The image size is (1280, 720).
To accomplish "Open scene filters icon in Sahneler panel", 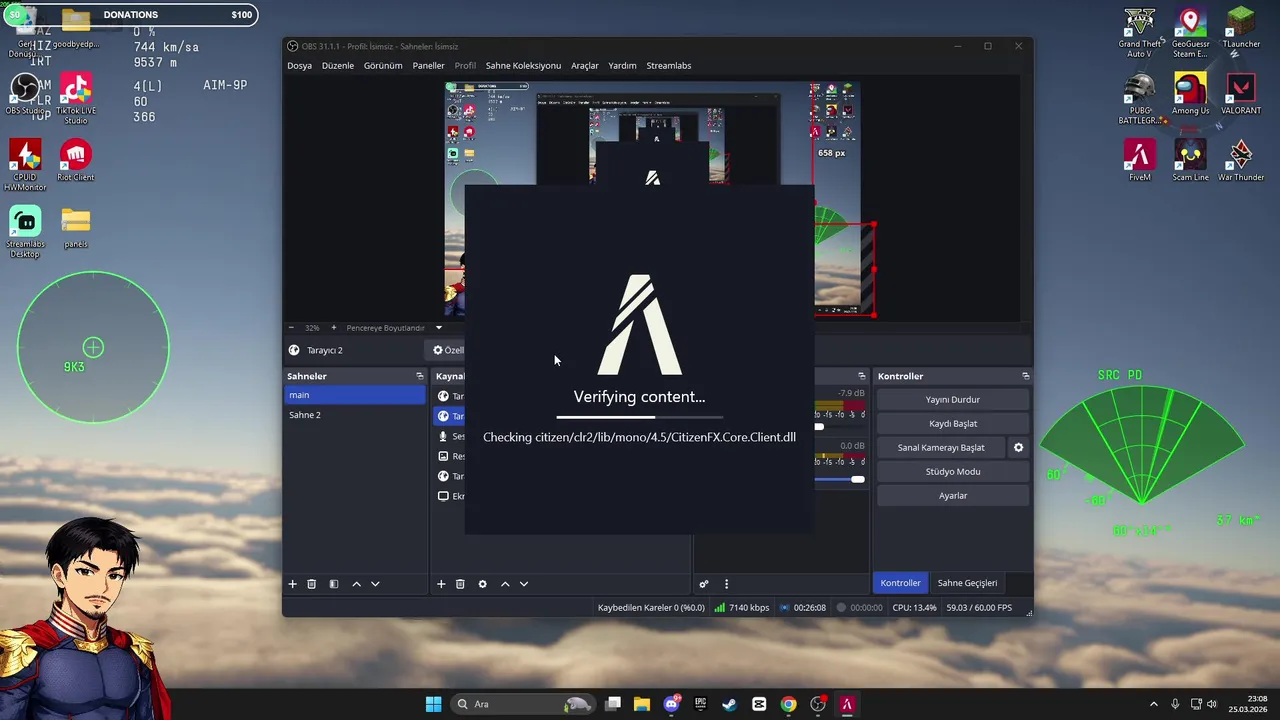I will [334, 584].
